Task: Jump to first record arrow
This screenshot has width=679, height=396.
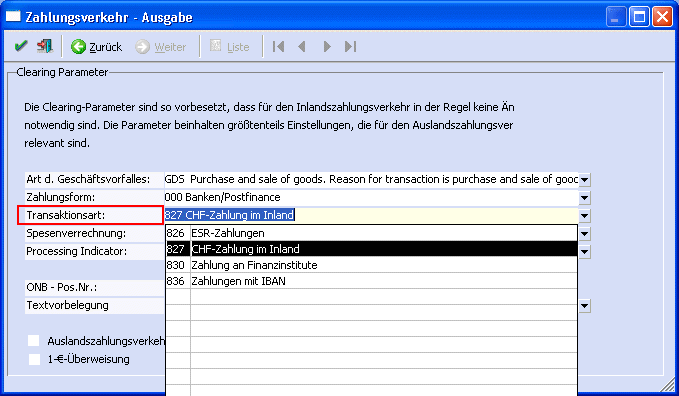Action: point(278,46)
